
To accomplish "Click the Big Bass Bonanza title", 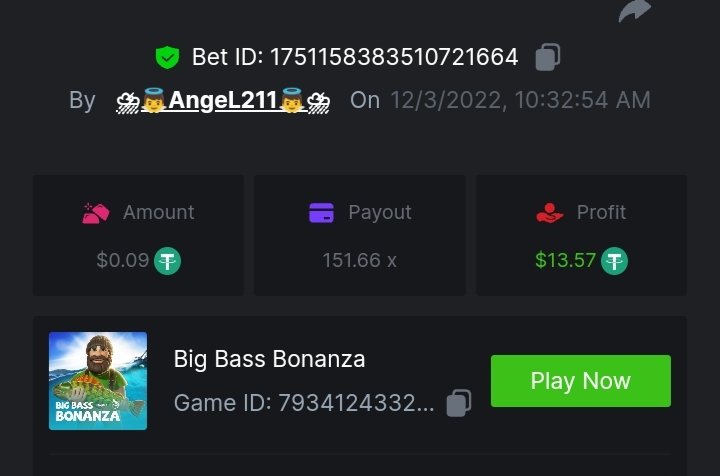I will (x=269, y=358).
